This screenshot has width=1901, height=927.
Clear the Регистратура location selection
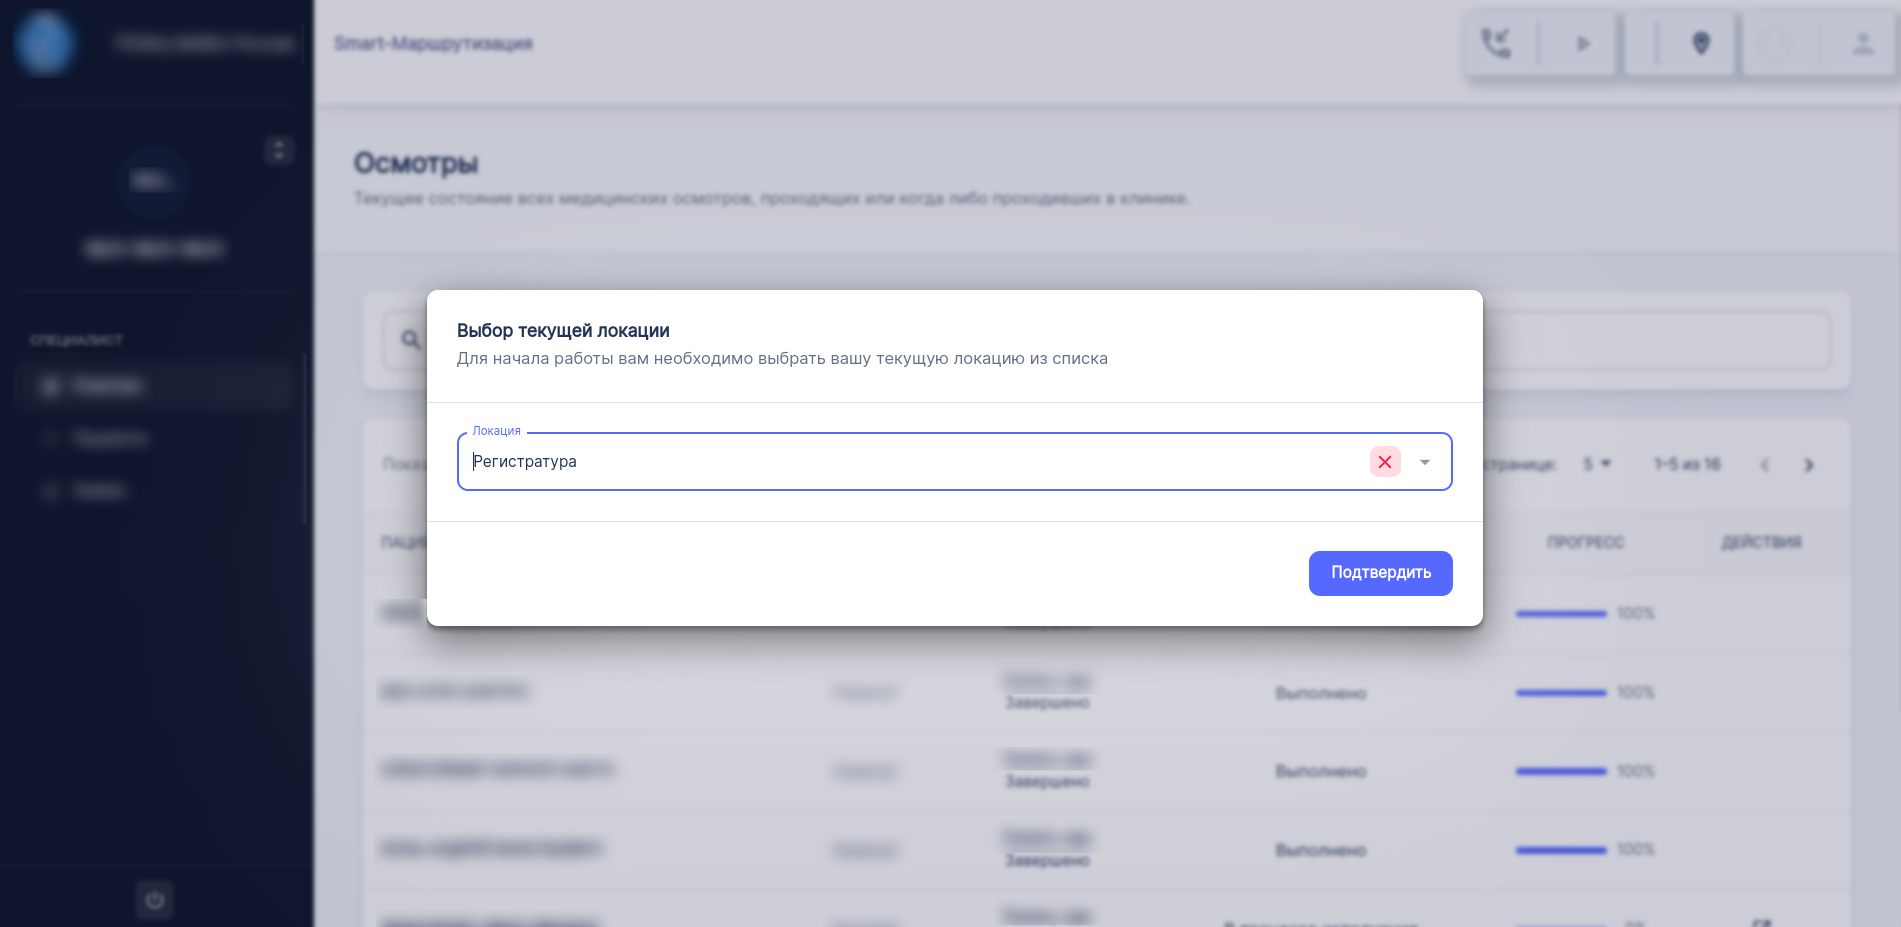click(x=1385, y=462)
